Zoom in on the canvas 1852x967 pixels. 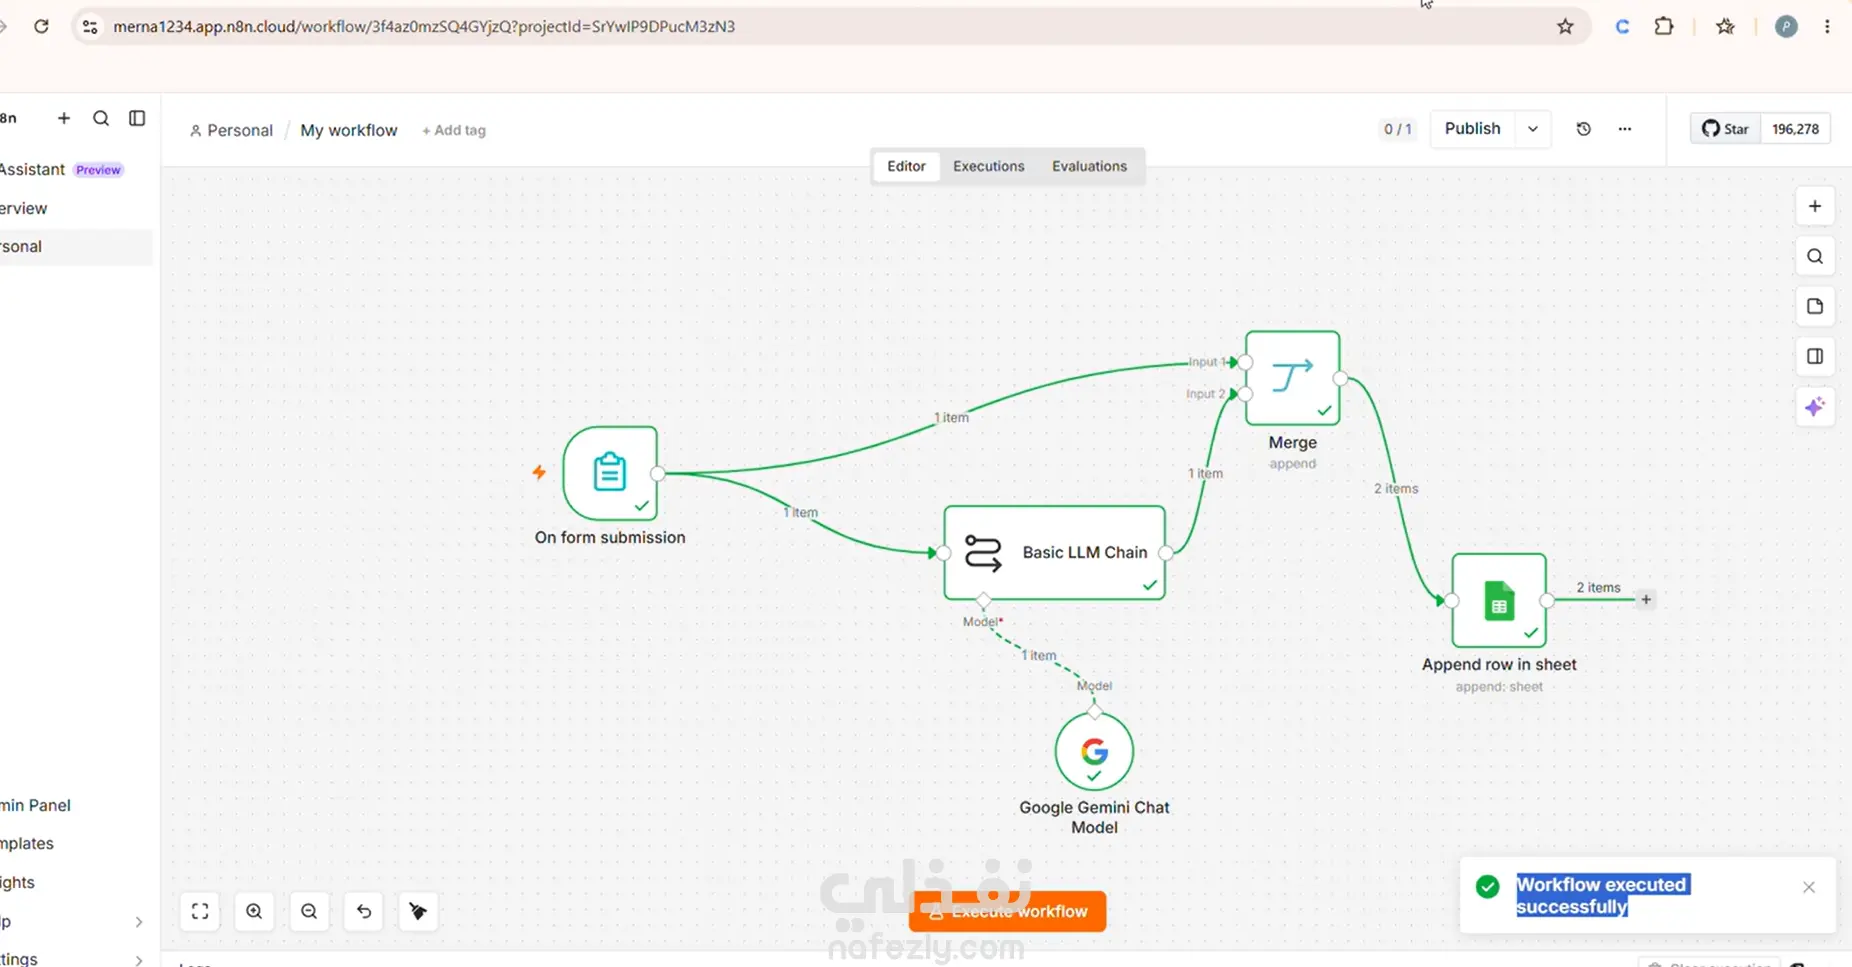[x=254, y=911]
